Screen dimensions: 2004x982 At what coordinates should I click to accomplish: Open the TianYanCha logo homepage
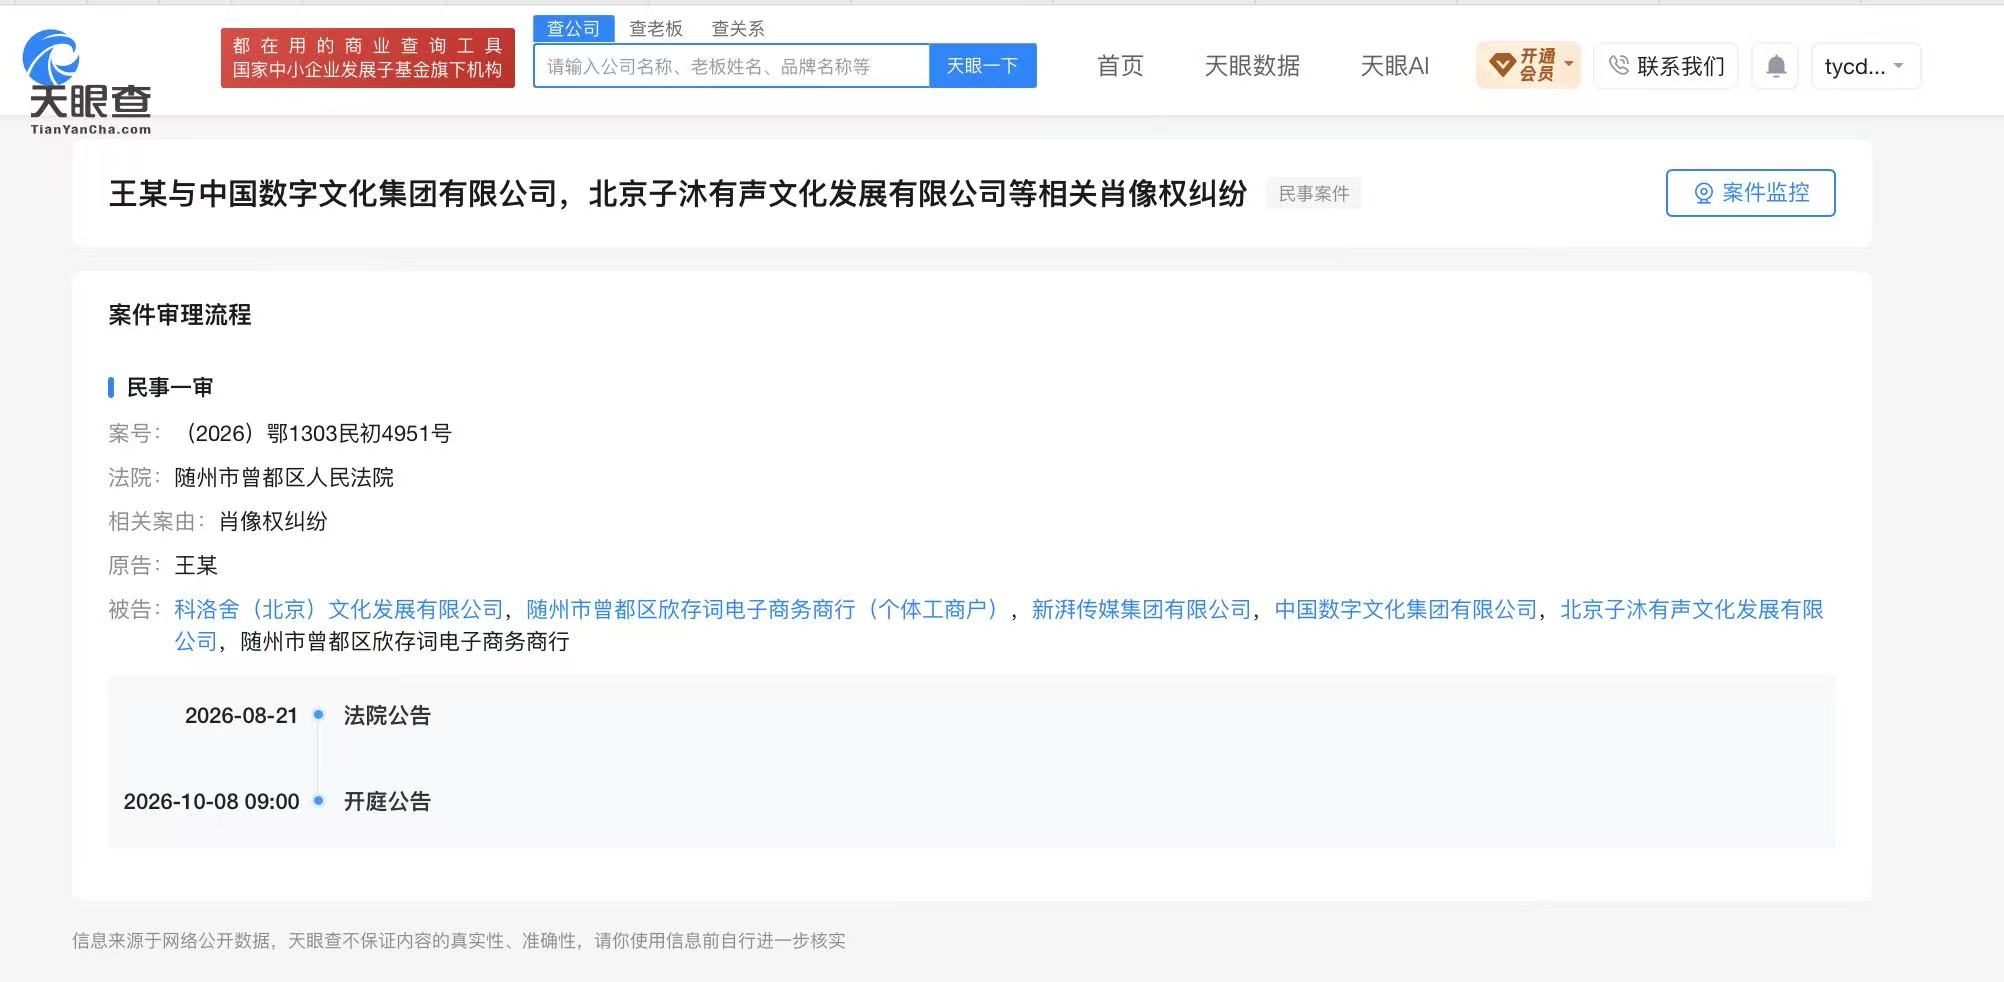pyautogui.click(x=88, y=82)
